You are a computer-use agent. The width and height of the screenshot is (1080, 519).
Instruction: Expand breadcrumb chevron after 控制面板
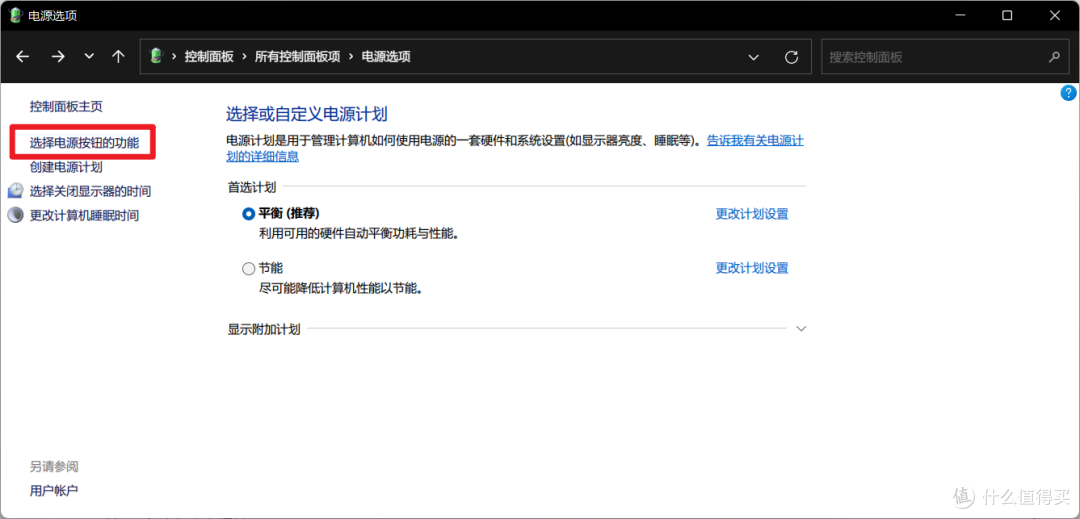click(x=244, y=57)
